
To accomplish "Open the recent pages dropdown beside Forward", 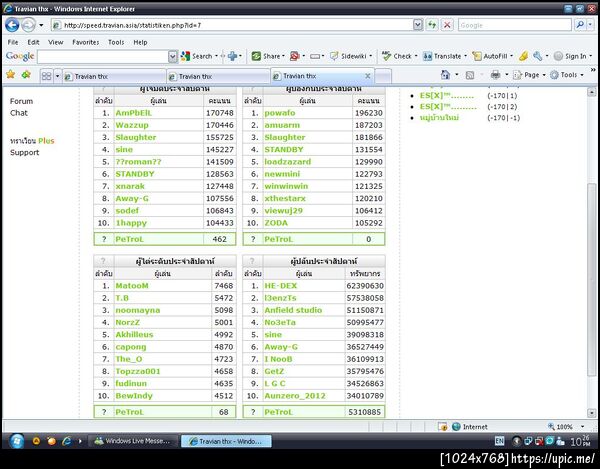I will point(41,25).
